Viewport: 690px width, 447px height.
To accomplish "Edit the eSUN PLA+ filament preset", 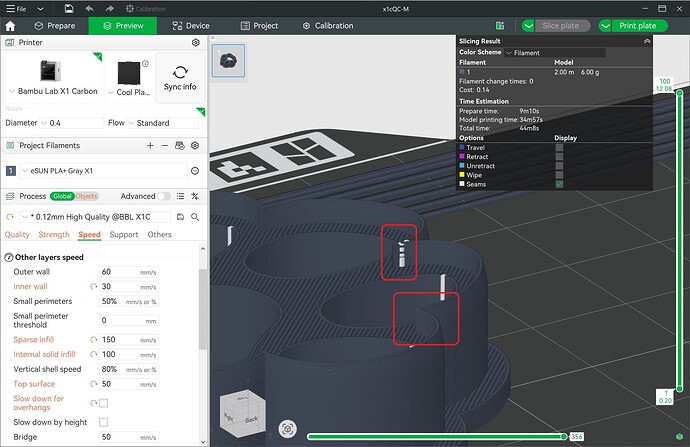I will (195, 171).
